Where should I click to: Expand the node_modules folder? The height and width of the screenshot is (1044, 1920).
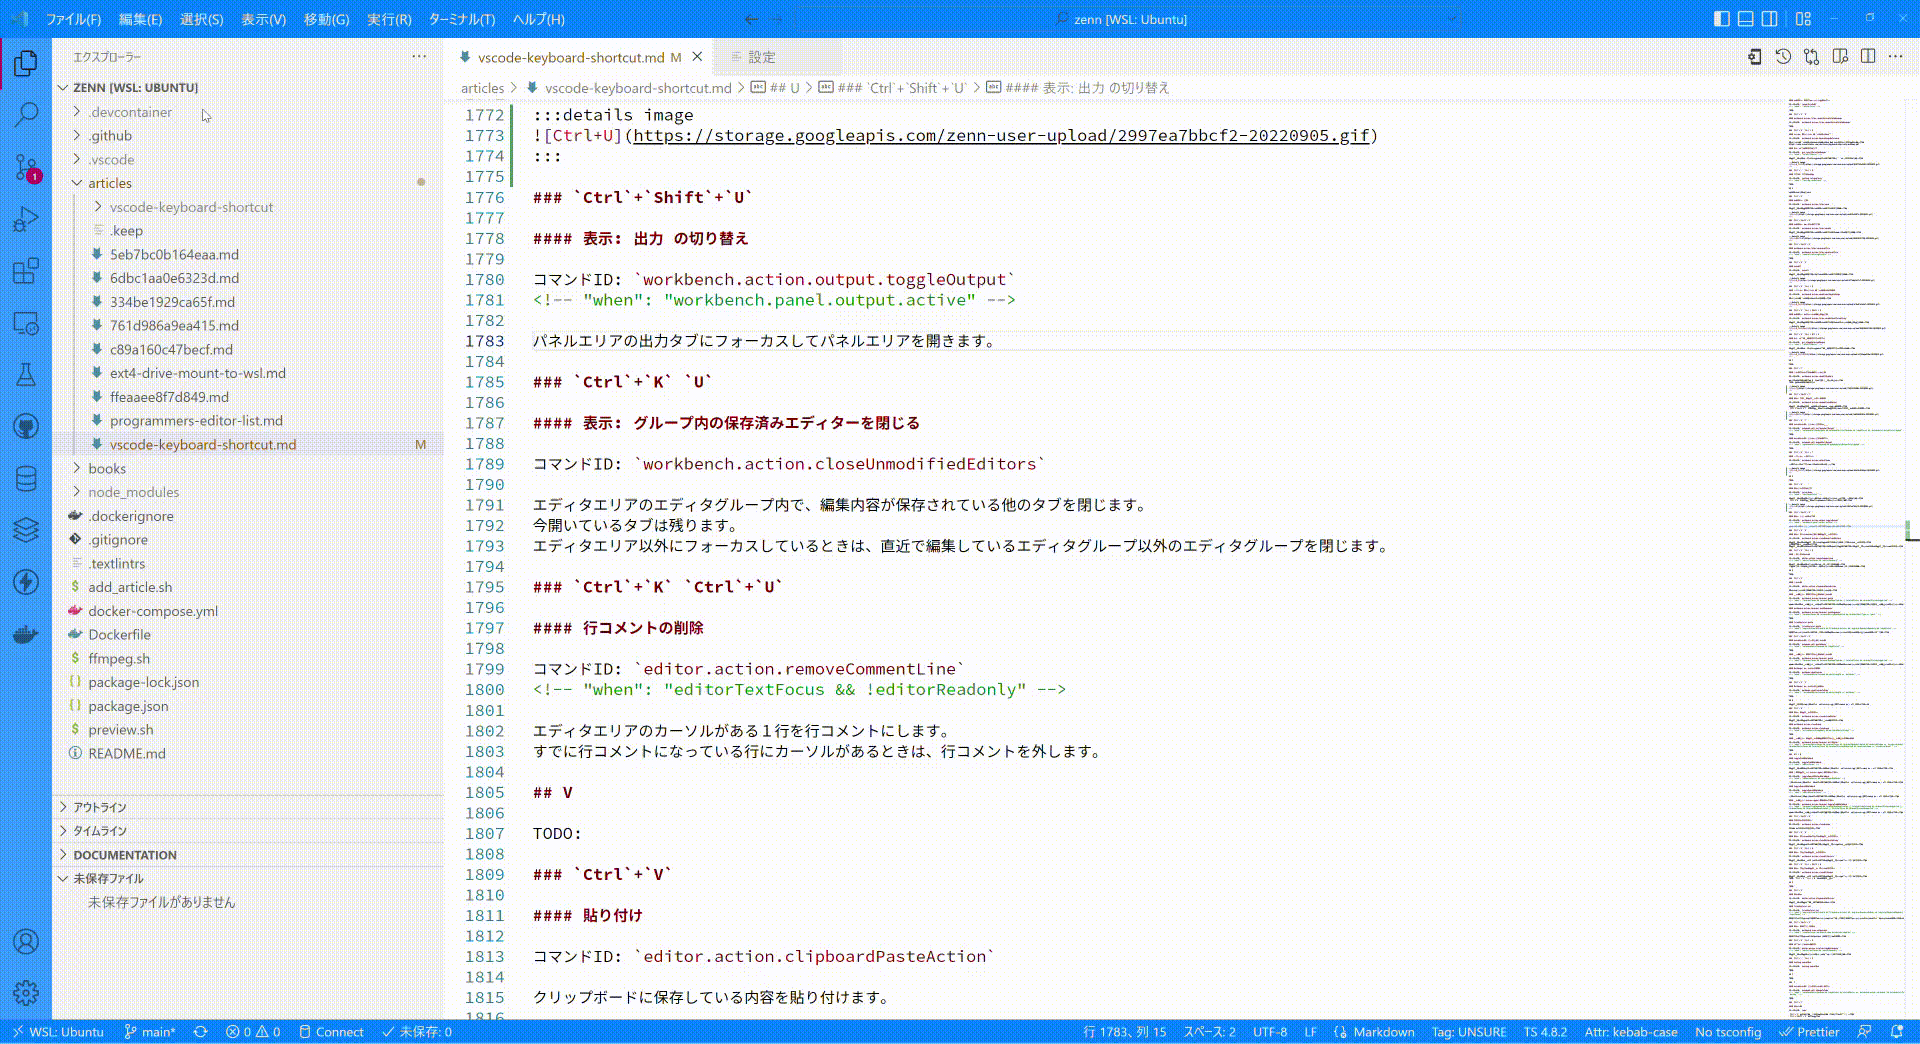point(77,492)
